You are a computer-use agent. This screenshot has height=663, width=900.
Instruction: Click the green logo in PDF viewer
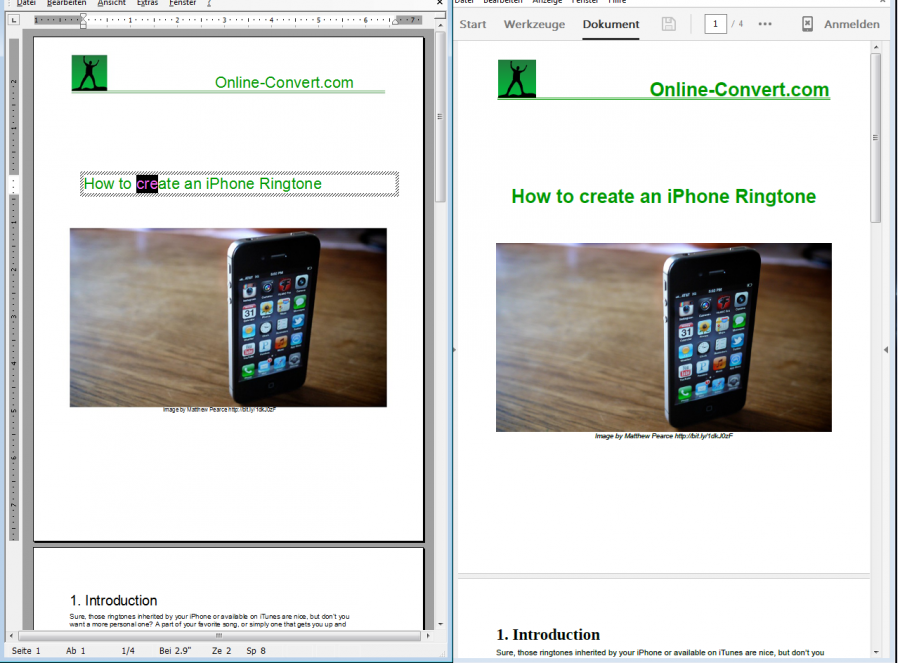(x=517, y=79)
